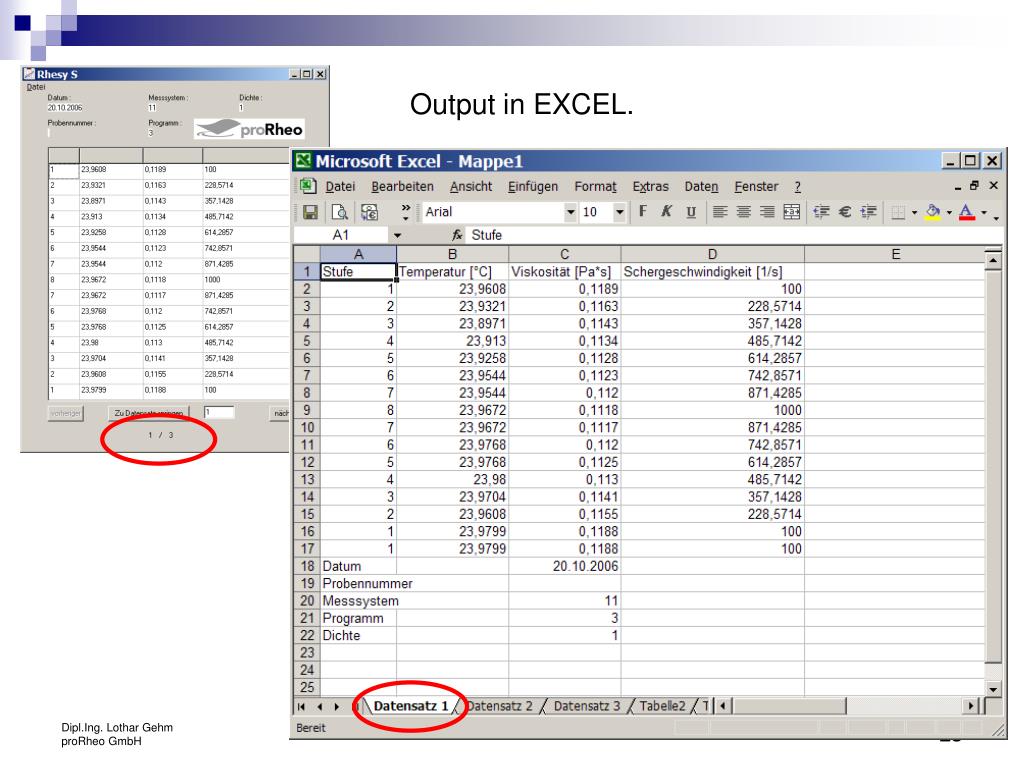Open the Daten menu
1024x768 pixels.
coord(701,187)
